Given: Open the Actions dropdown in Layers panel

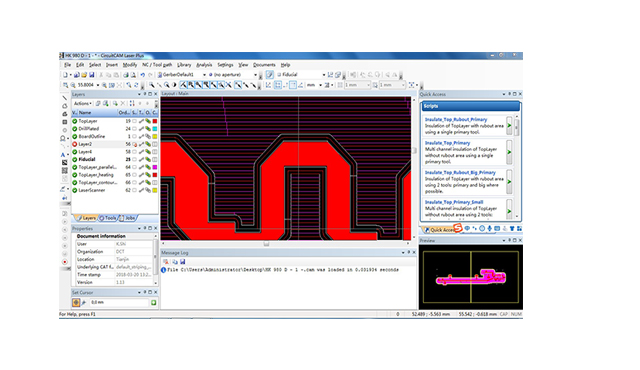Looking at the screenshot, I should (x=82, y=104).
